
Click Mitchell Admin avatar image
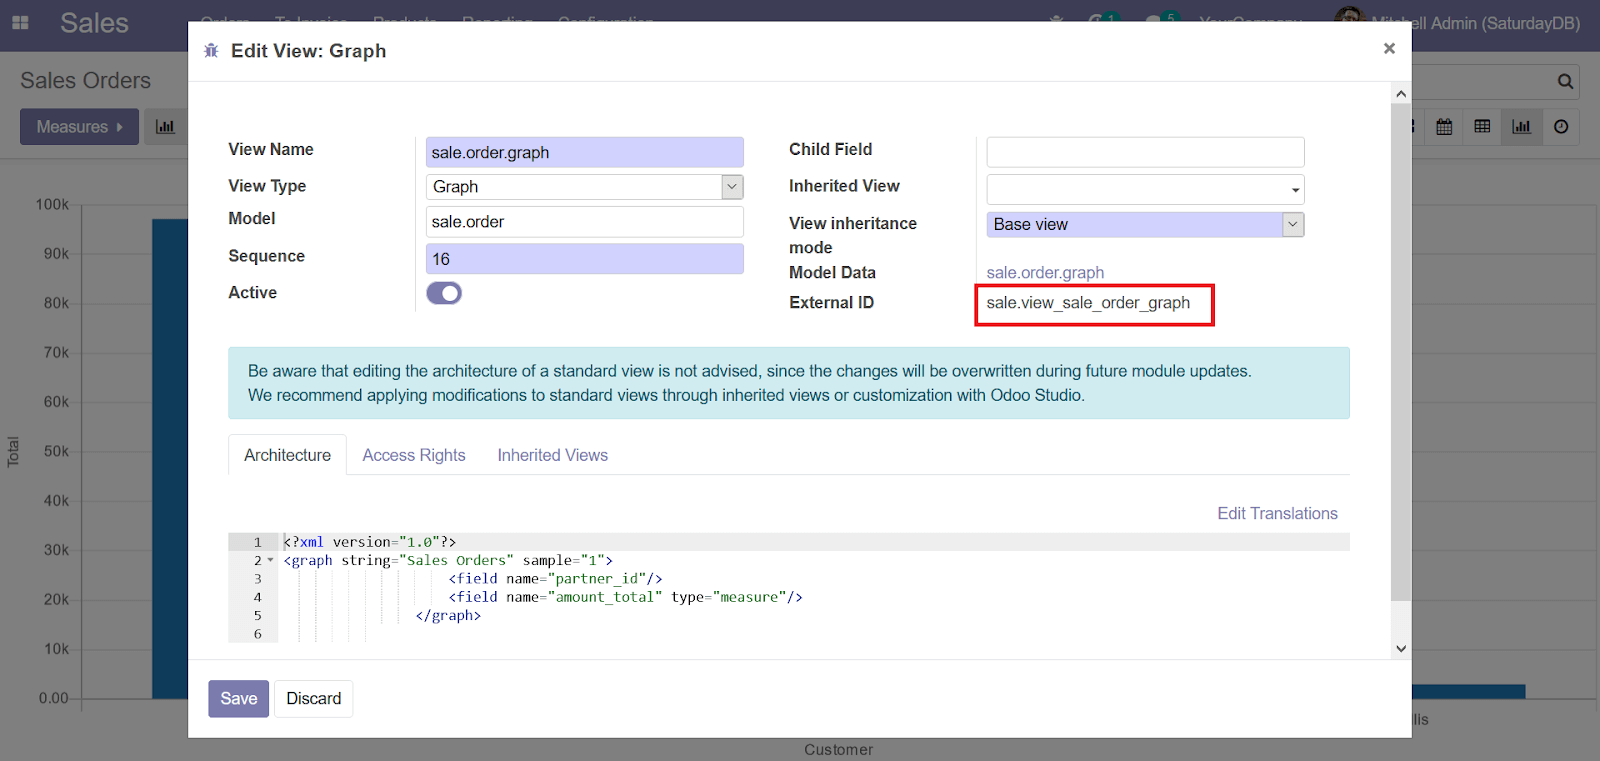(1349, 17)
